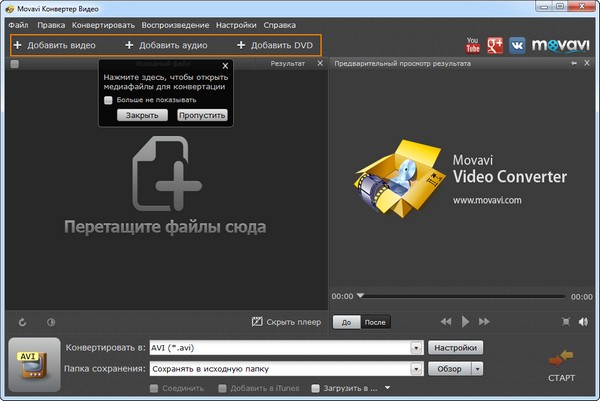This screenshot has height=401, width=600.
Task: Click the preview seek bar
Action: 465,296
